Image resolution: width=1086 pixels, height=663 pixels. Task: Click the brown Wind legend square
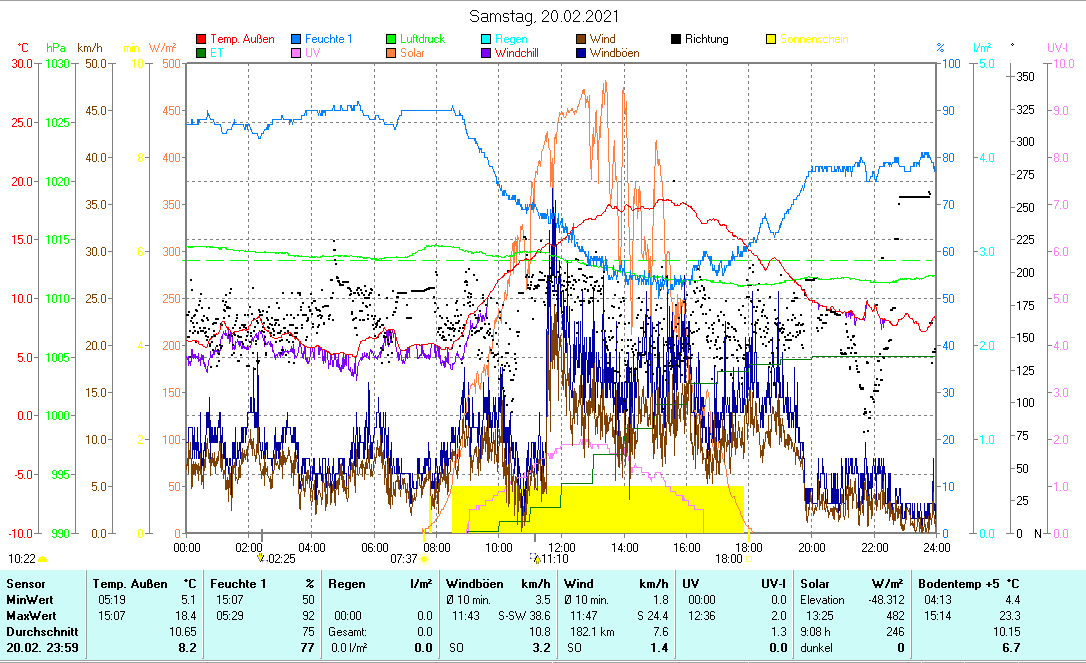click(581, 39)
